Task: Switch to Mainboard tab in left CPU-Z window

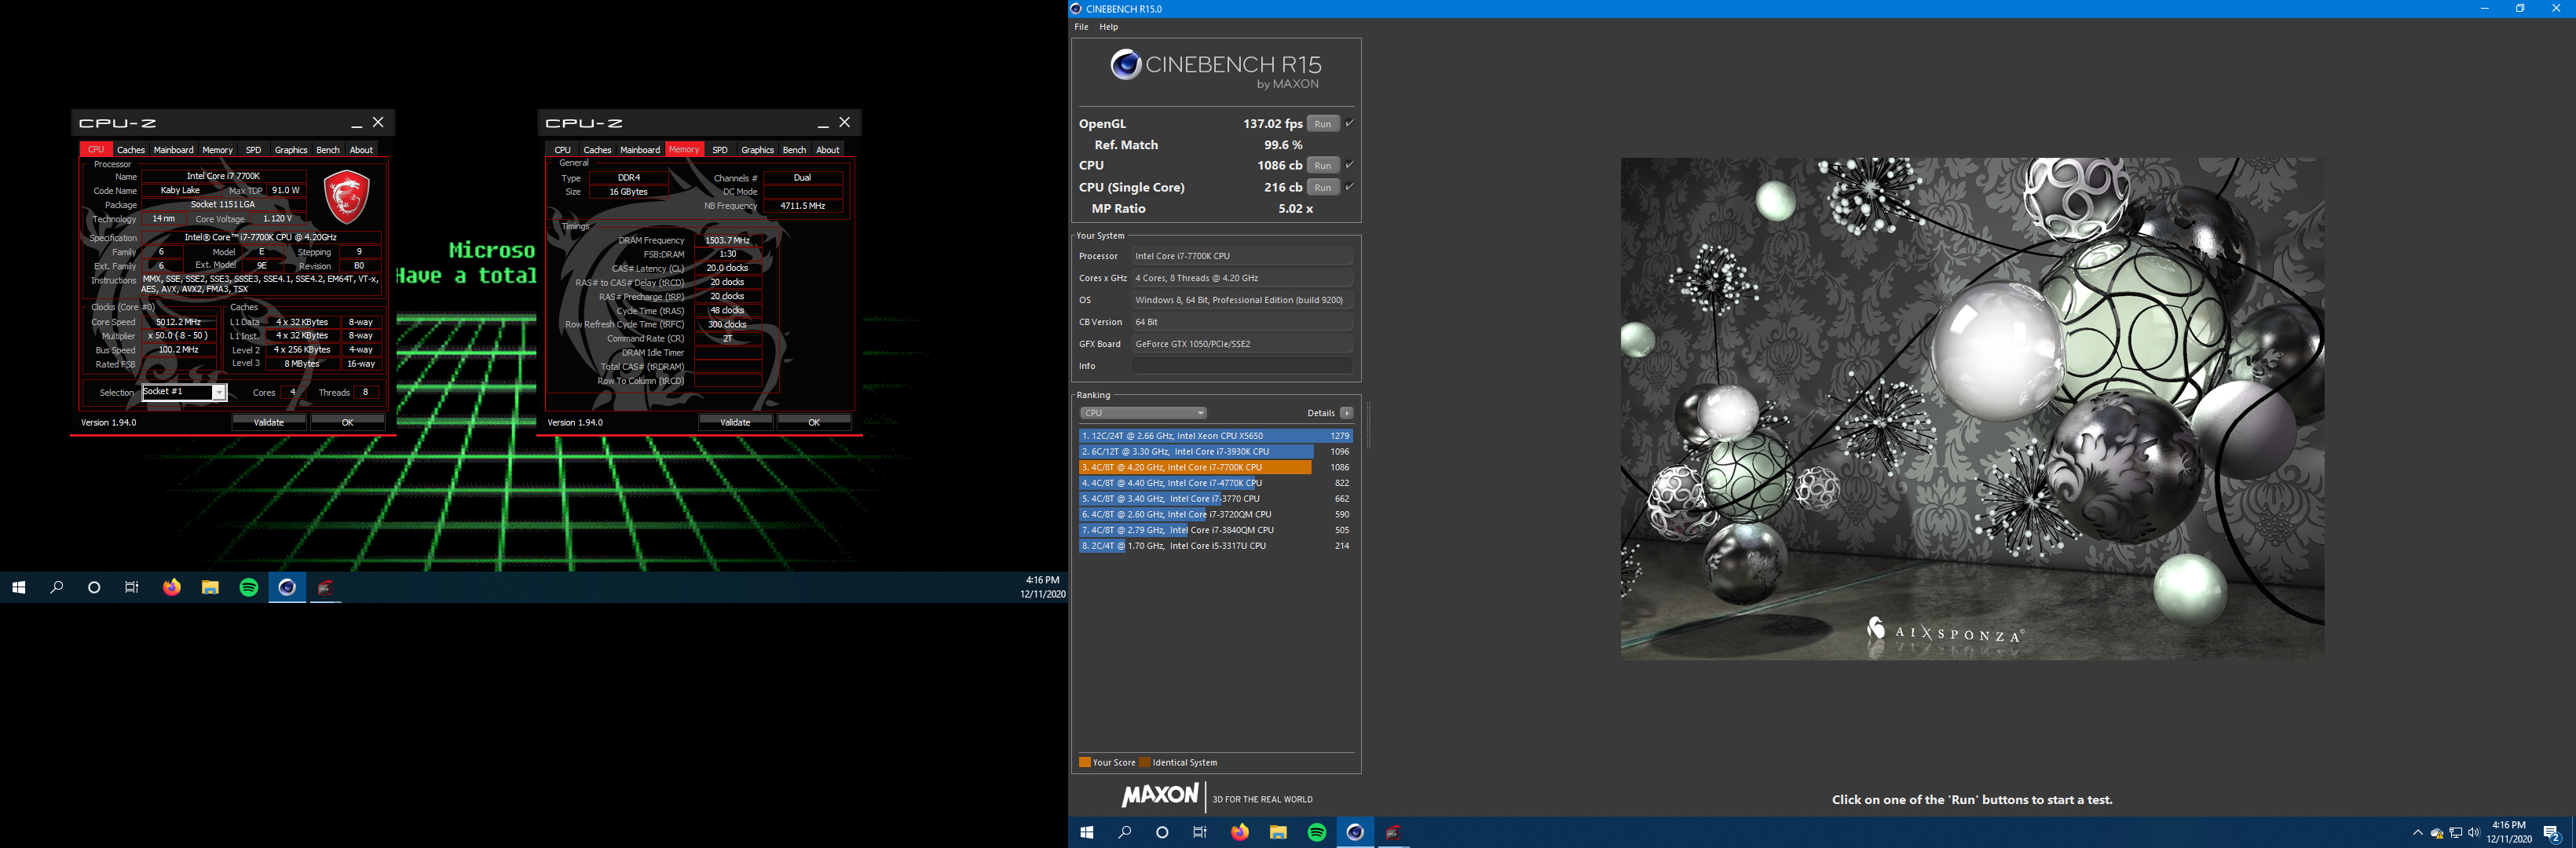Action: pos(173,150)
